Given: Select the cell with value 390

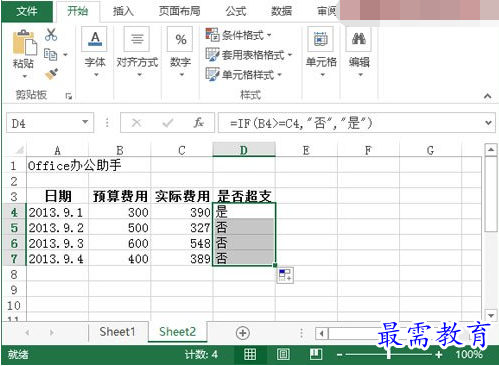Looking at the screenshot, I should (x=182, y=212).
